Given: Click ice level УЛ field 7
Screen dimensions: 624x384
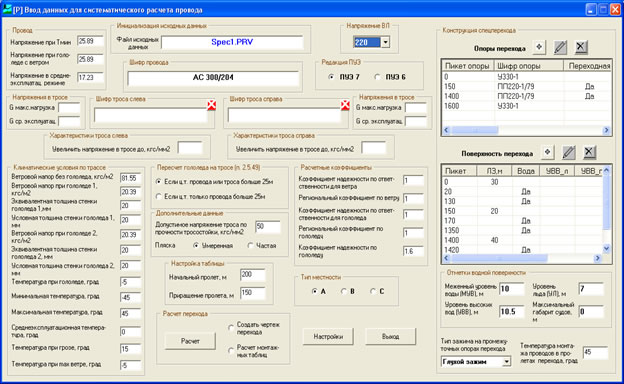Looking at the screenshot, I should (x=591, y=289).
